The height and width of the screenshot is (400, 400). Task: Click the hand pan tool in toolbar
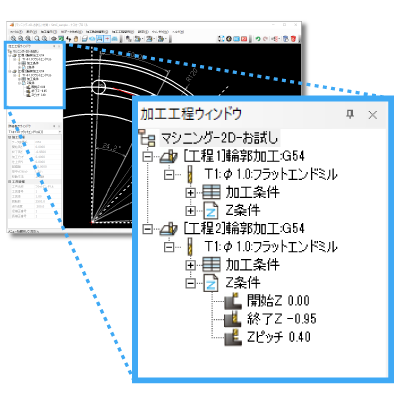76,39
